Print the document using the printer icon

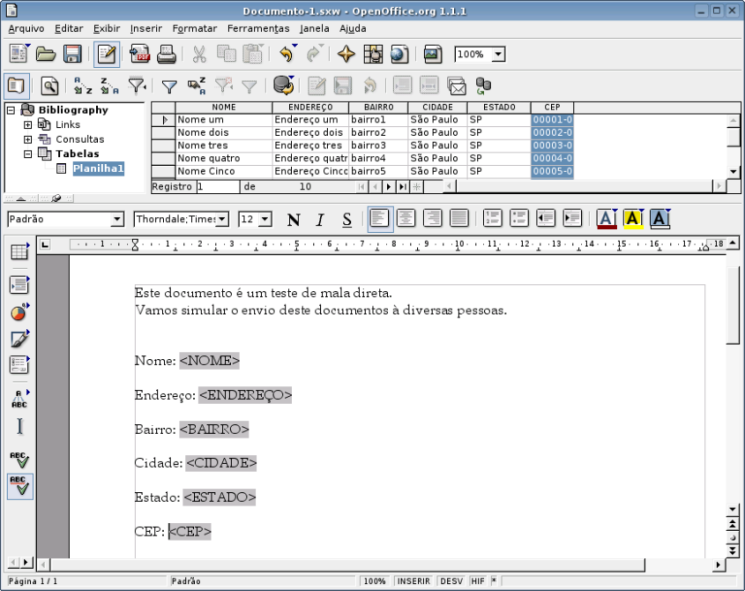166,54
